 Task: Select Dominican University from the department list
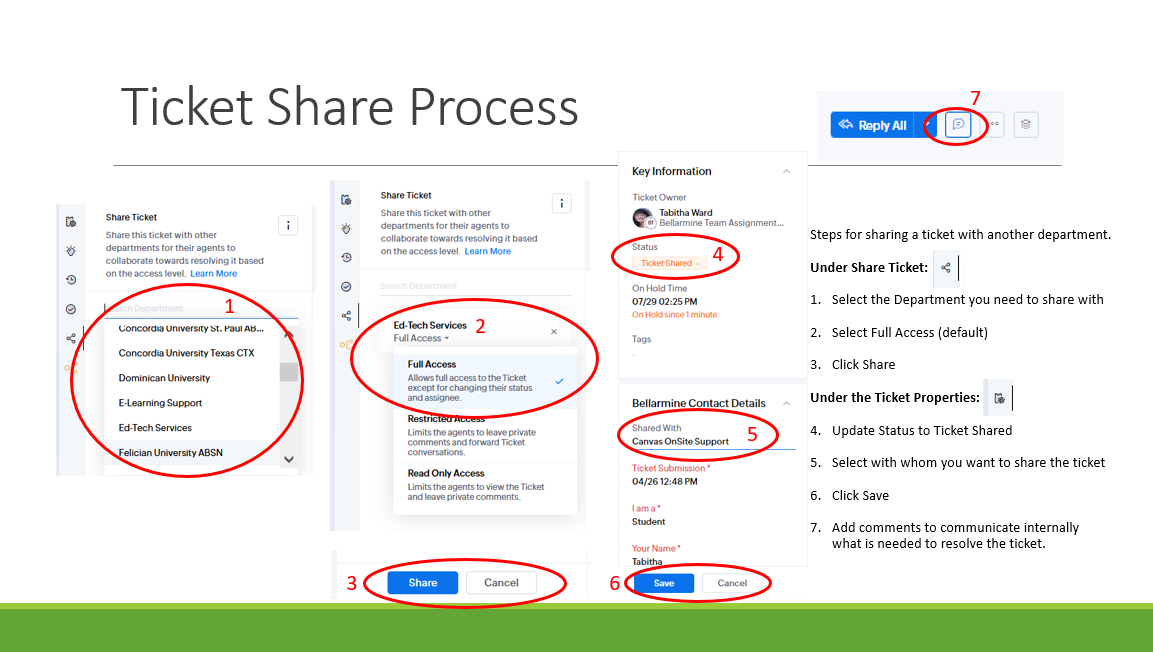pyautogui.click(x=164, y=378)
